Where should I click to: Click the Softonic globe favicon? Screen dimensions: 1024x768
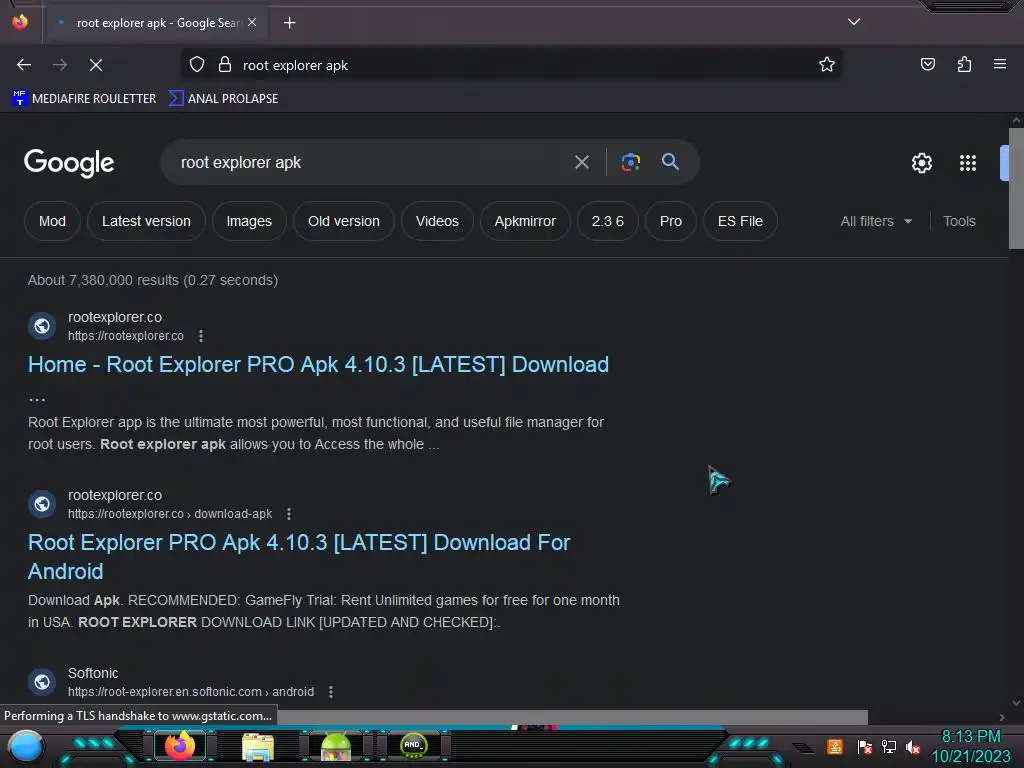[x=42, y=682]
